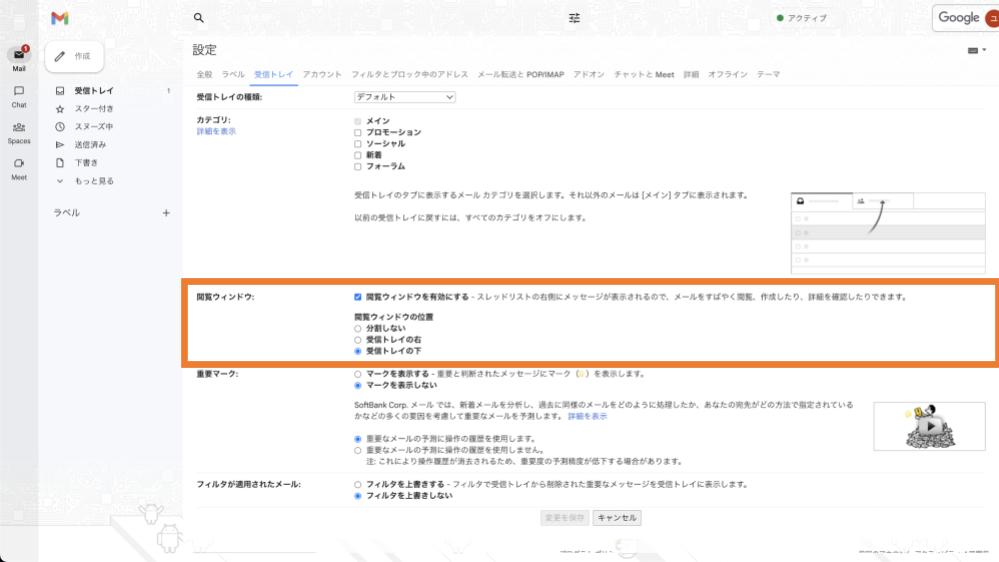This screenshot has height=562, width=999.
Task: Switch to ラベル settings tab
Action: pos(233,75)
